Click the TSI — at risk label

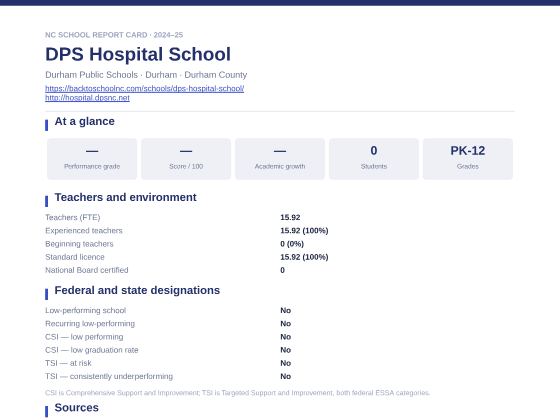[69, 363]
